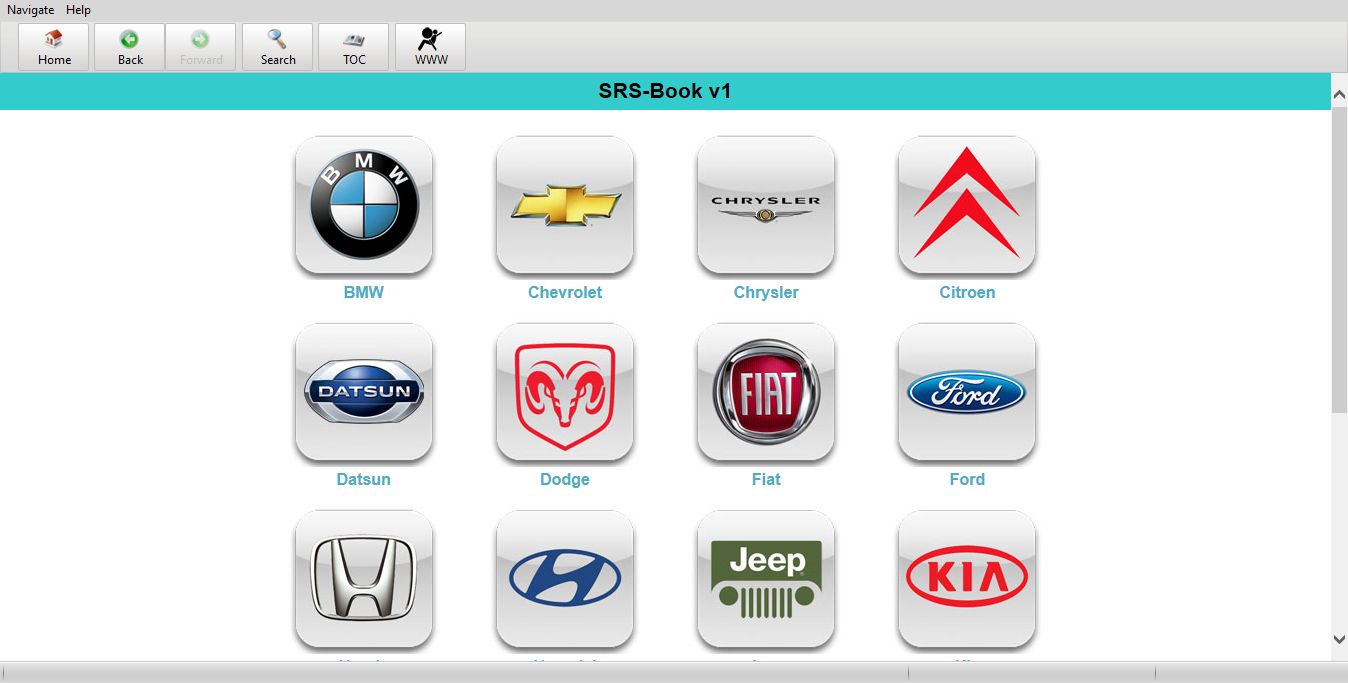Open the Navigate menu
This screenshot has width=1348, height=683.
coord(31,10)
